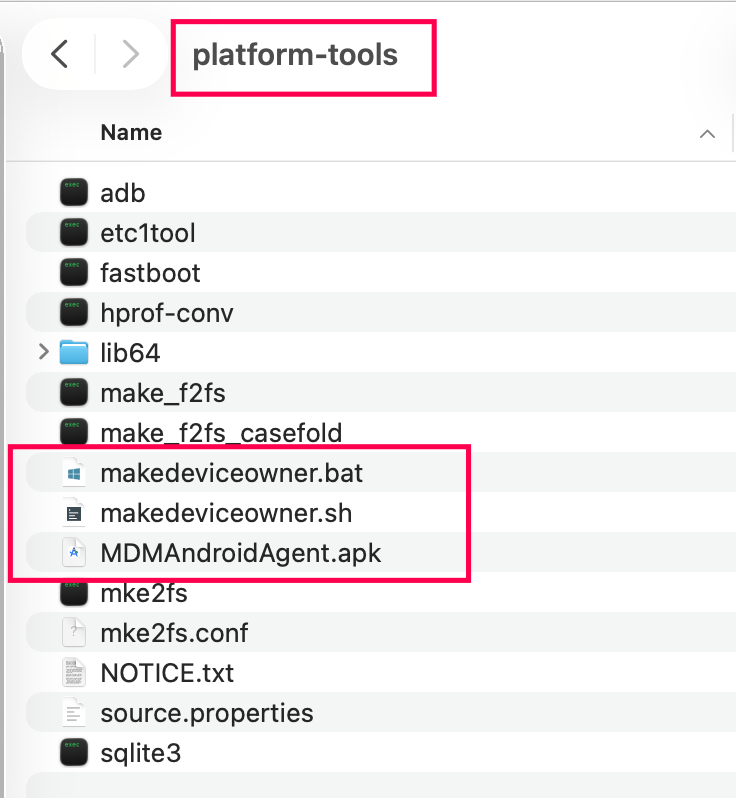
Task: Select the lib64 folder icon
Action: pyautogui.click(x=74, y=353)
